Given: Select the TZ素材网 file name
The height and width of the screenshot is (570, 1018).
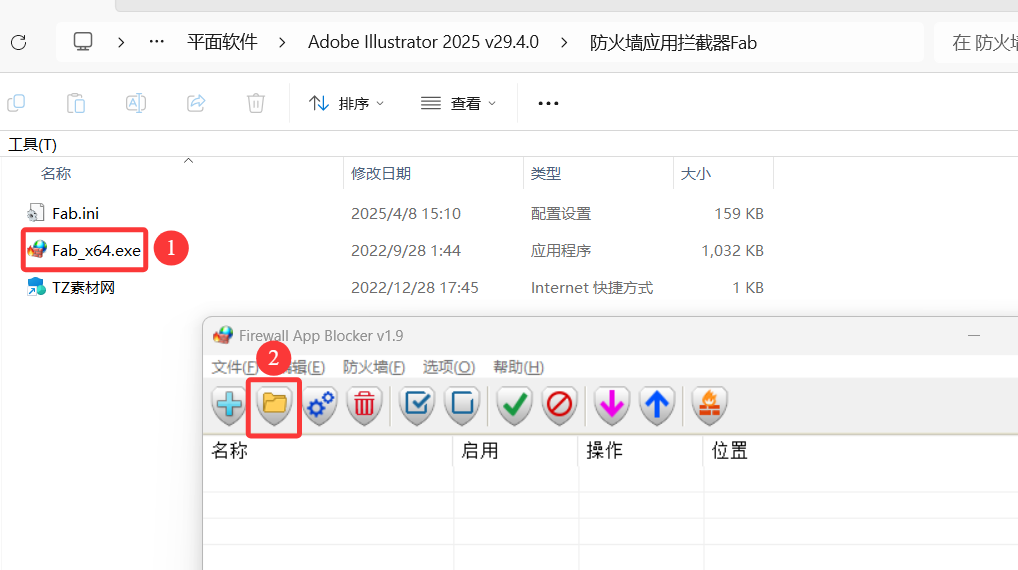Looking at the screenshot, I should tap(83, 288).
